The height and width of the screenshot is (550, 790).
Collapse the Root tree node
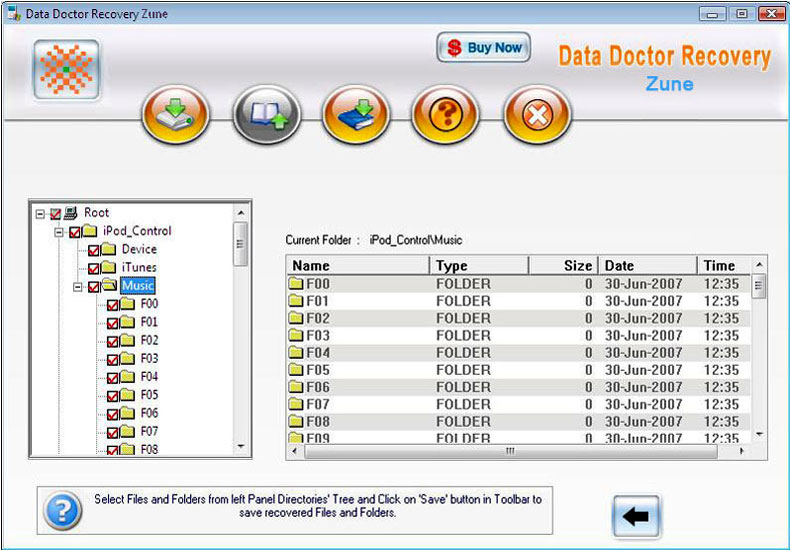click(40, 214)
